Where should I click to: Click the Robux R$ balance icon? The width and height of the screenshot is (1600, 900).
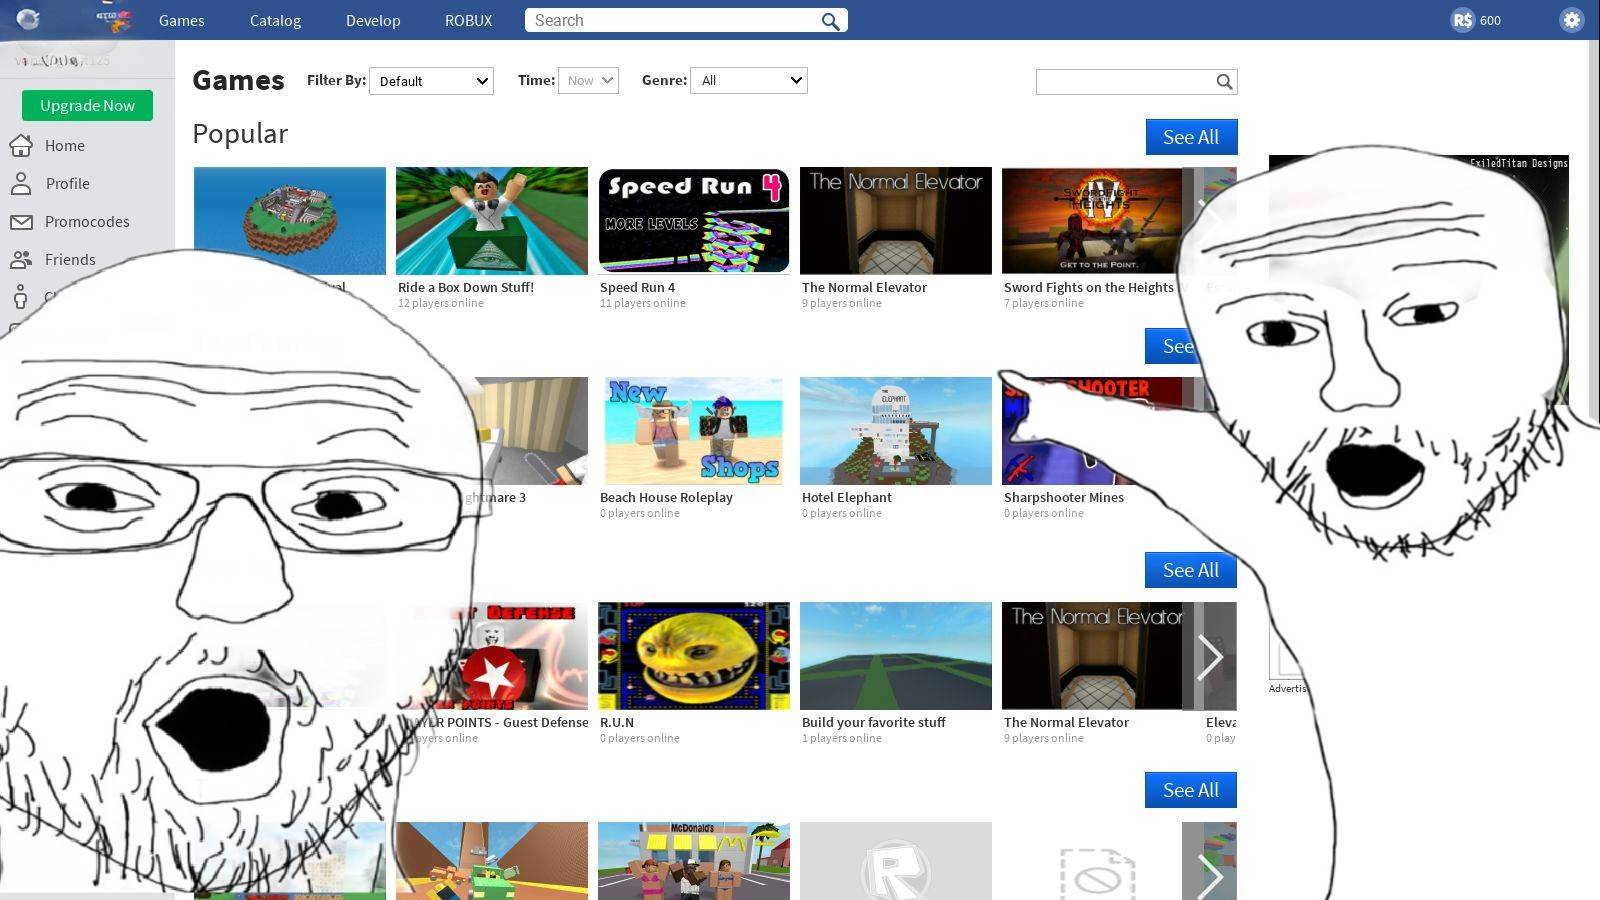[x=1463, y=20]
